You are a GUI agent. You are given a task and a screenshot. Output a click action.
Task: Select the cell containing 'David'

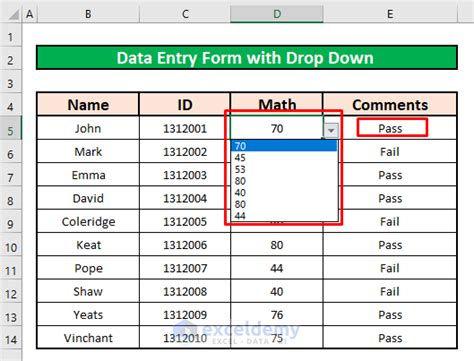(88, 198)
